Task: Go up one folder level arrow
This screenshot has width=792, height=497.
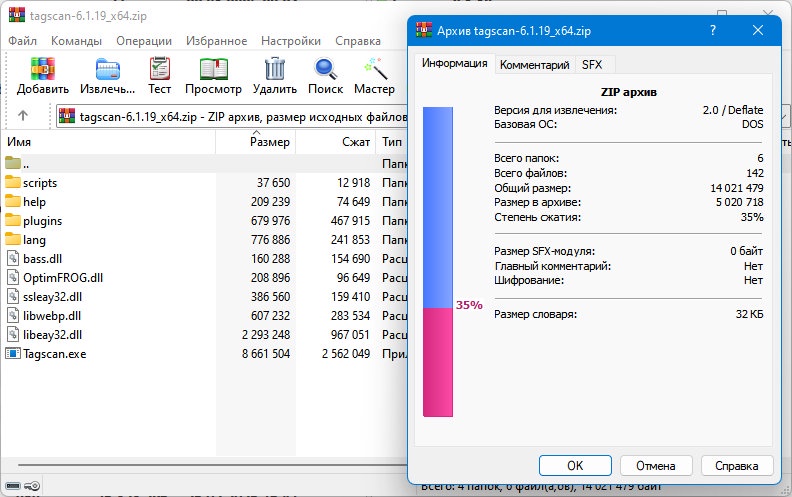Action: pyautogui.click(x=23, y=116)
